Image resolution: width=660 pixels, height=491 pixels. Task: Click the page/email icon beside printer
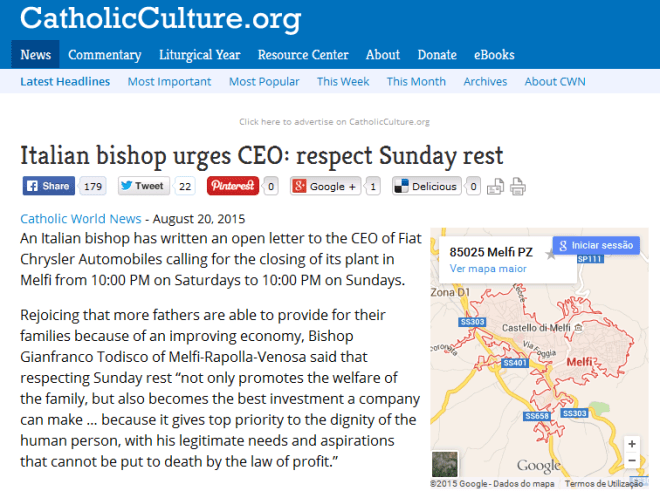[x=496, y=186]
